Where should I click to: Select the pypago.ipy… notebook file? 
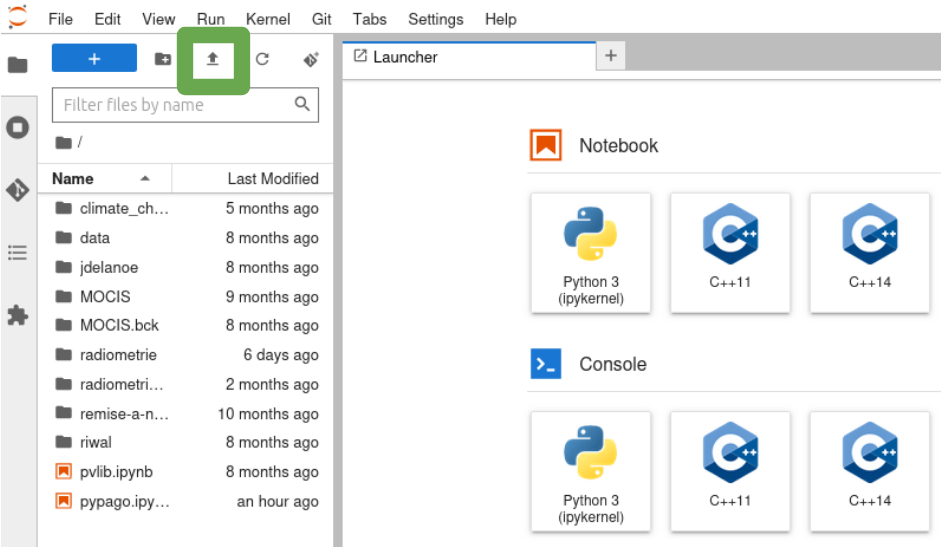click(x=186, y=501)
